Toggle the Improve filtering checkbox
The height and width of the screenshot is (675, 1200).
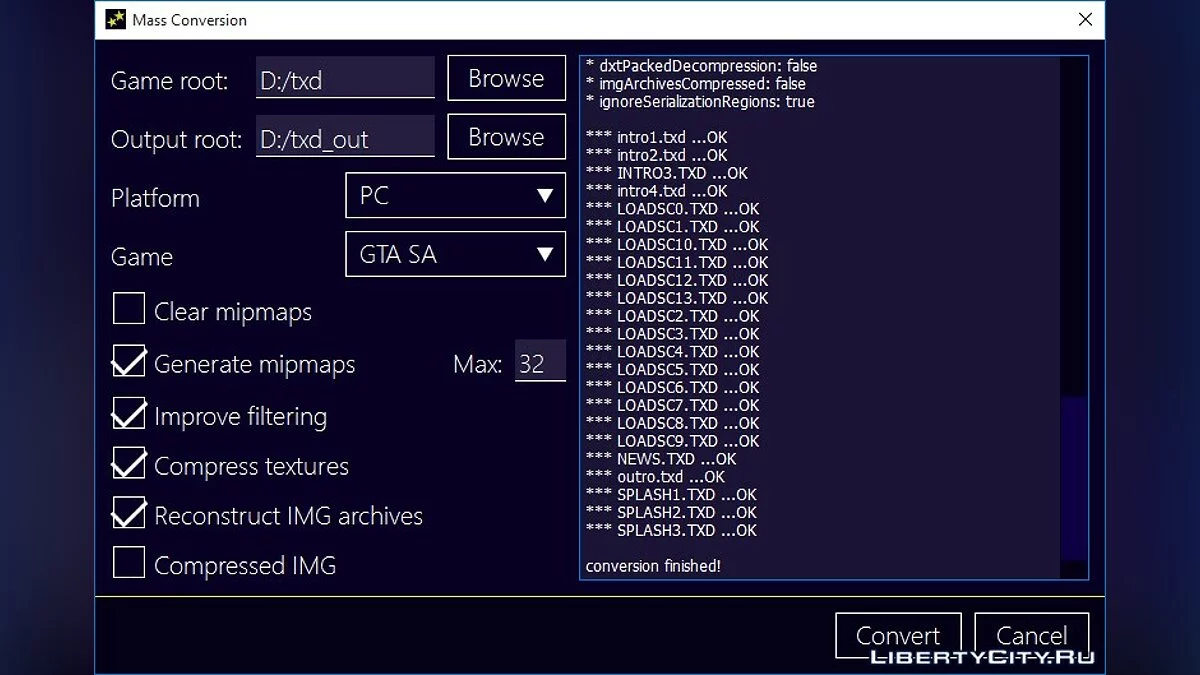tap(129, 414)
